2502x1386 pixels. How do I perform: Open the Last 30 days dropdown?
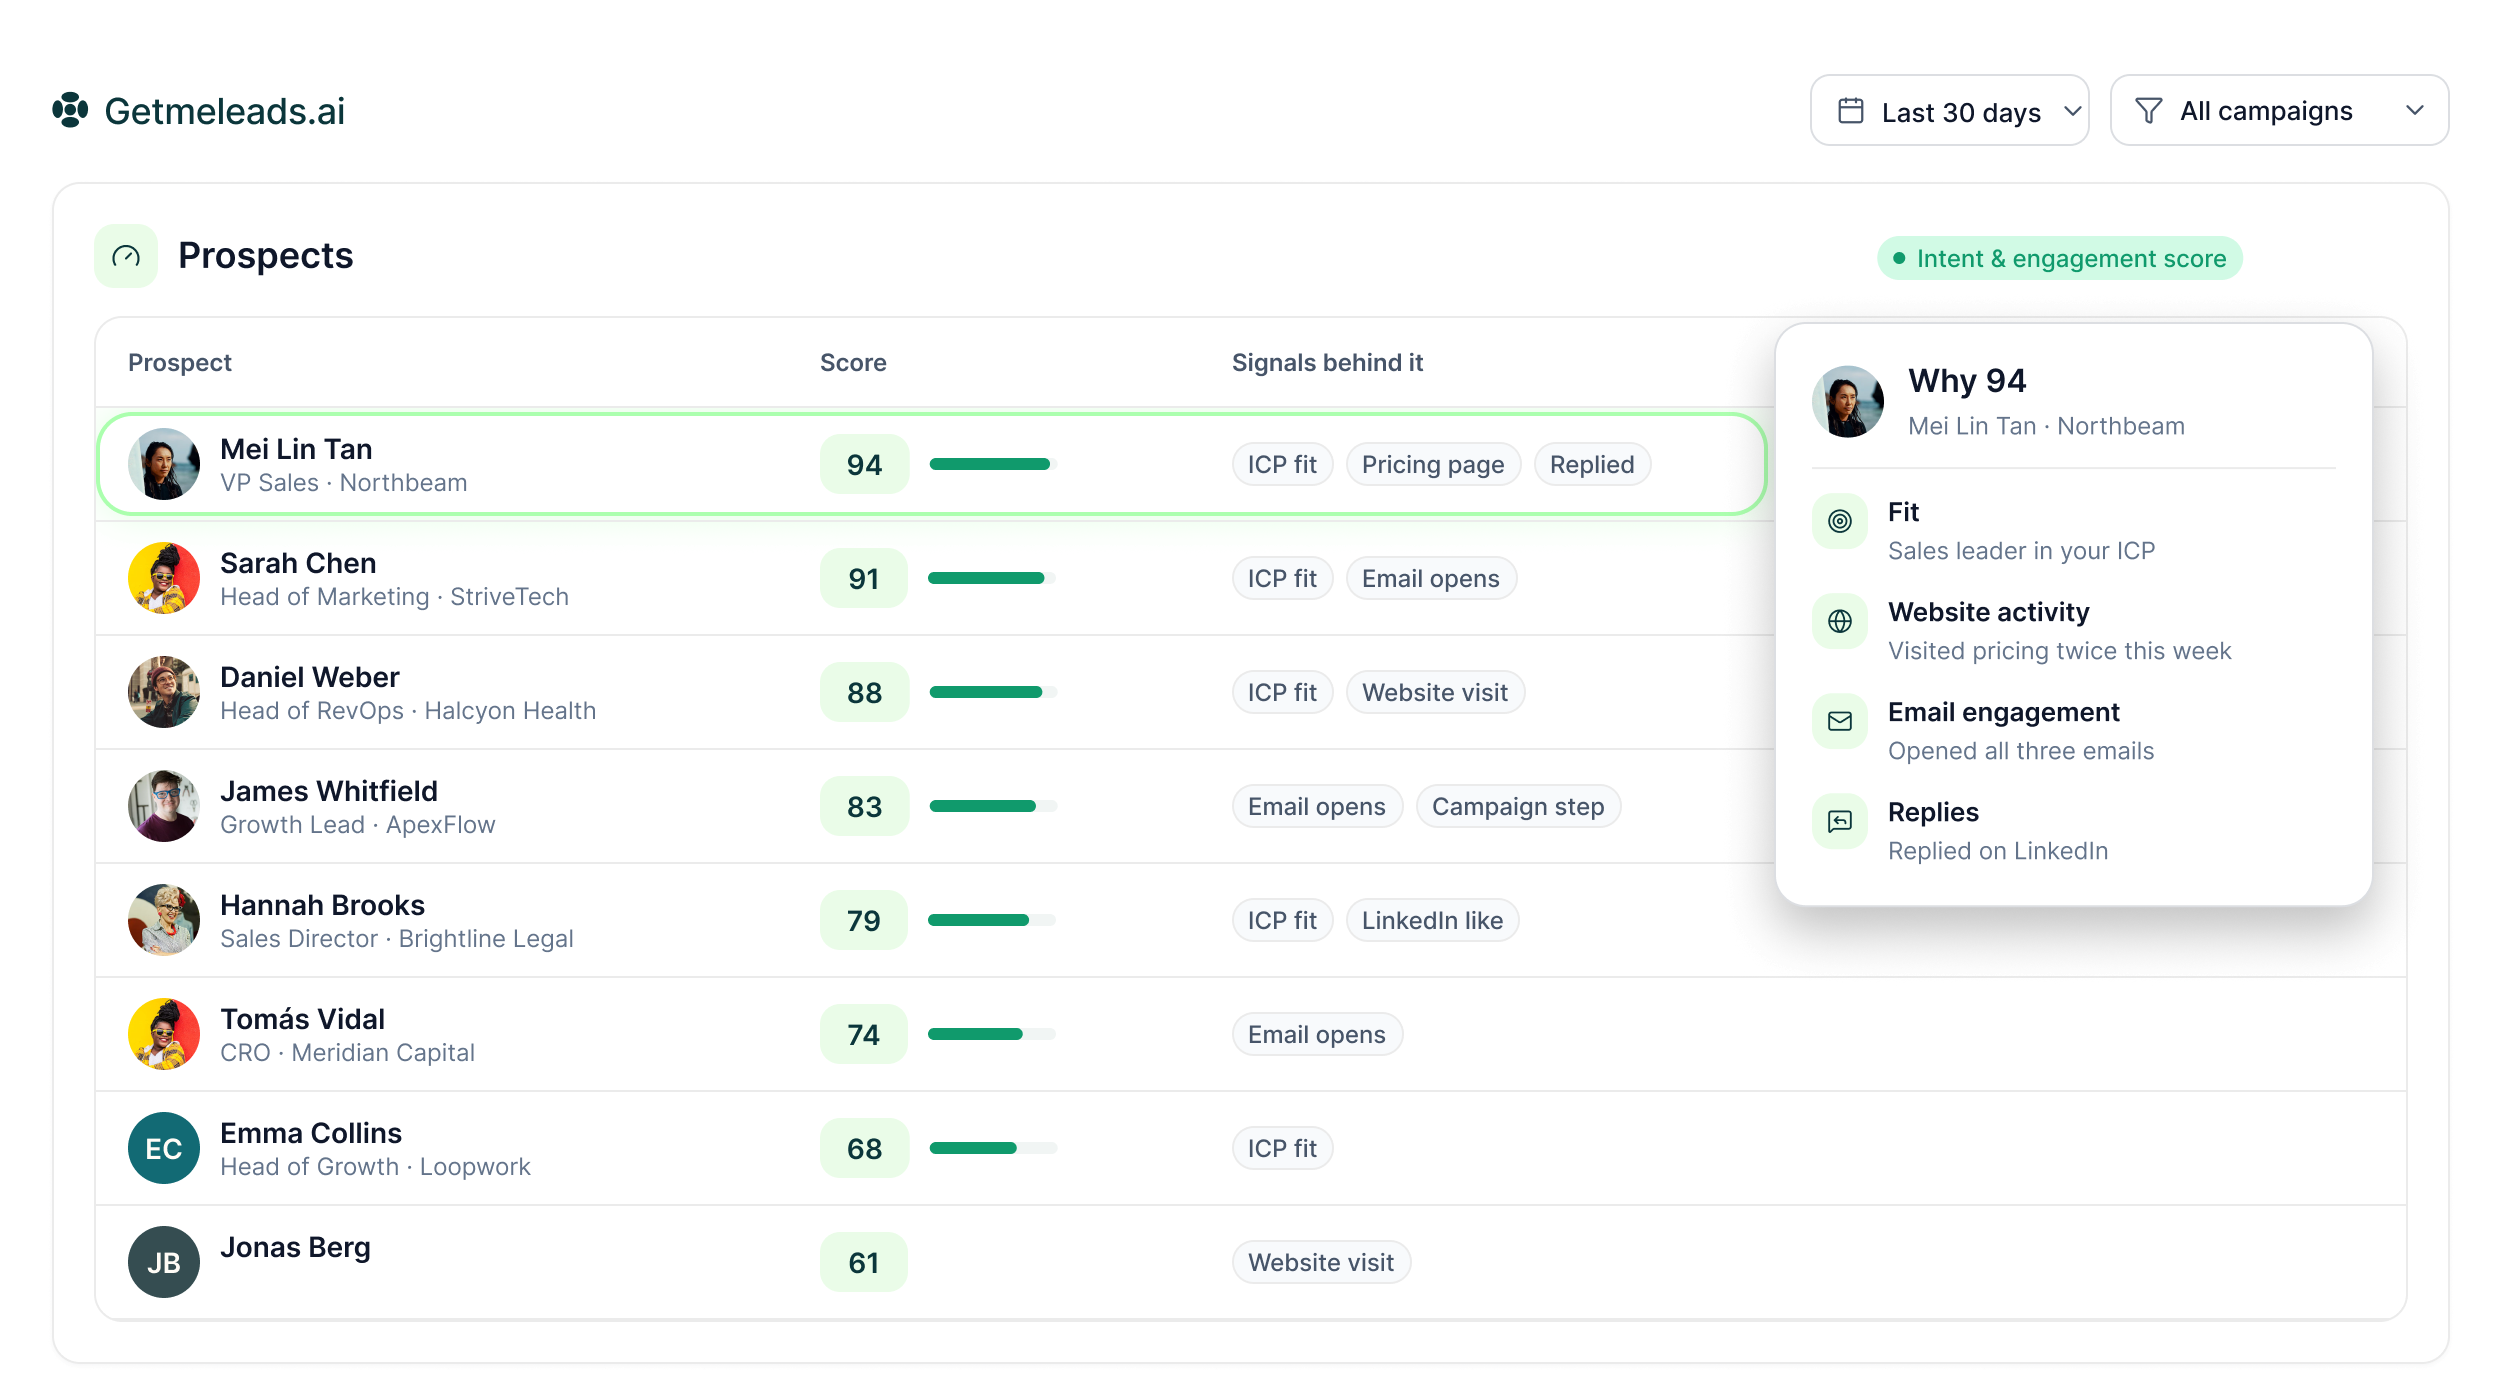coord(1949,111)
